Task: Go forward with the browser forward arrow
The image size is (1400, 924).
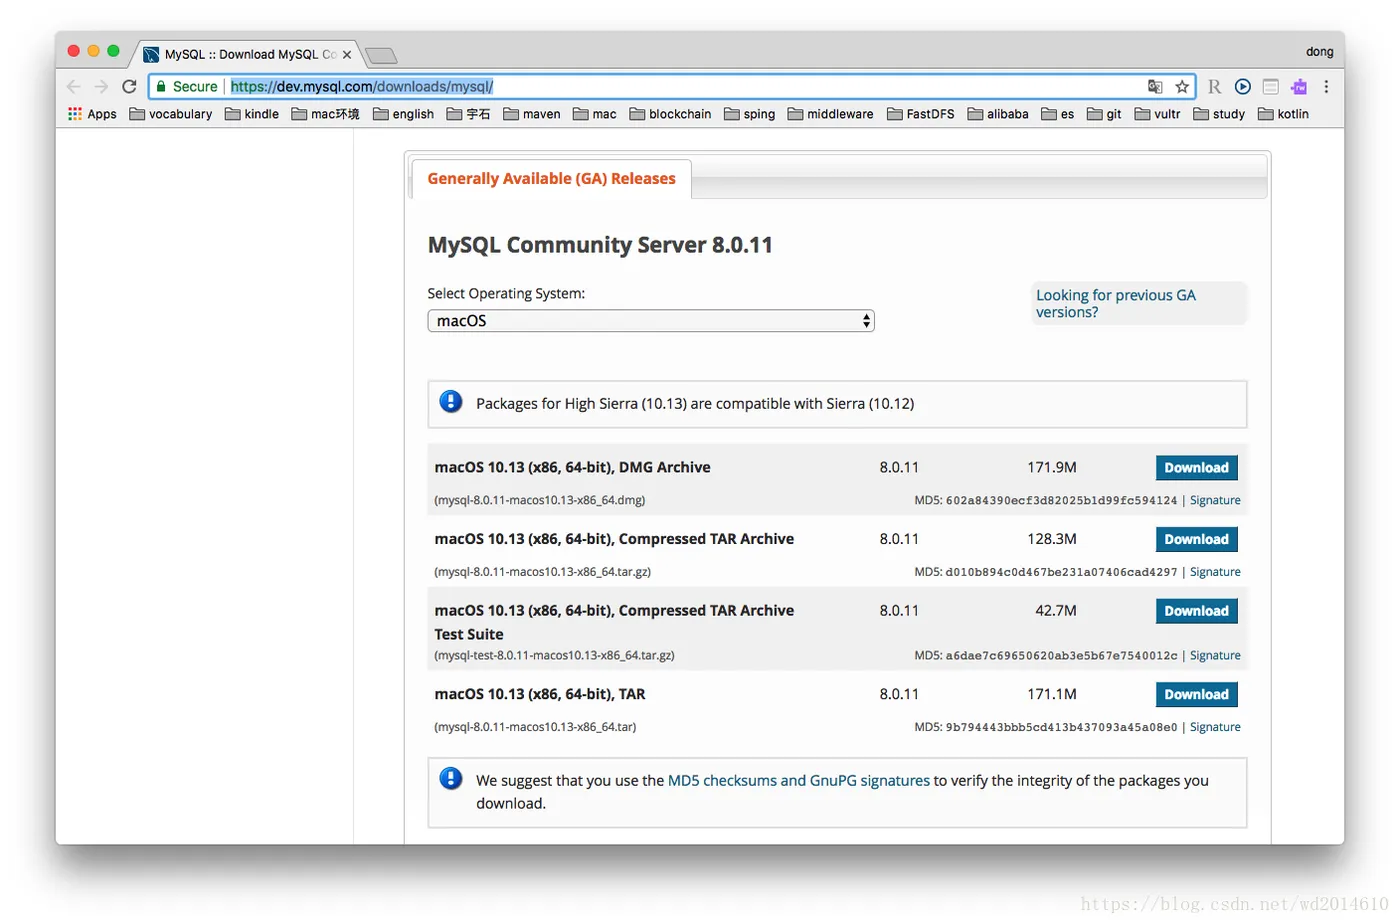Action: point(101,87)
